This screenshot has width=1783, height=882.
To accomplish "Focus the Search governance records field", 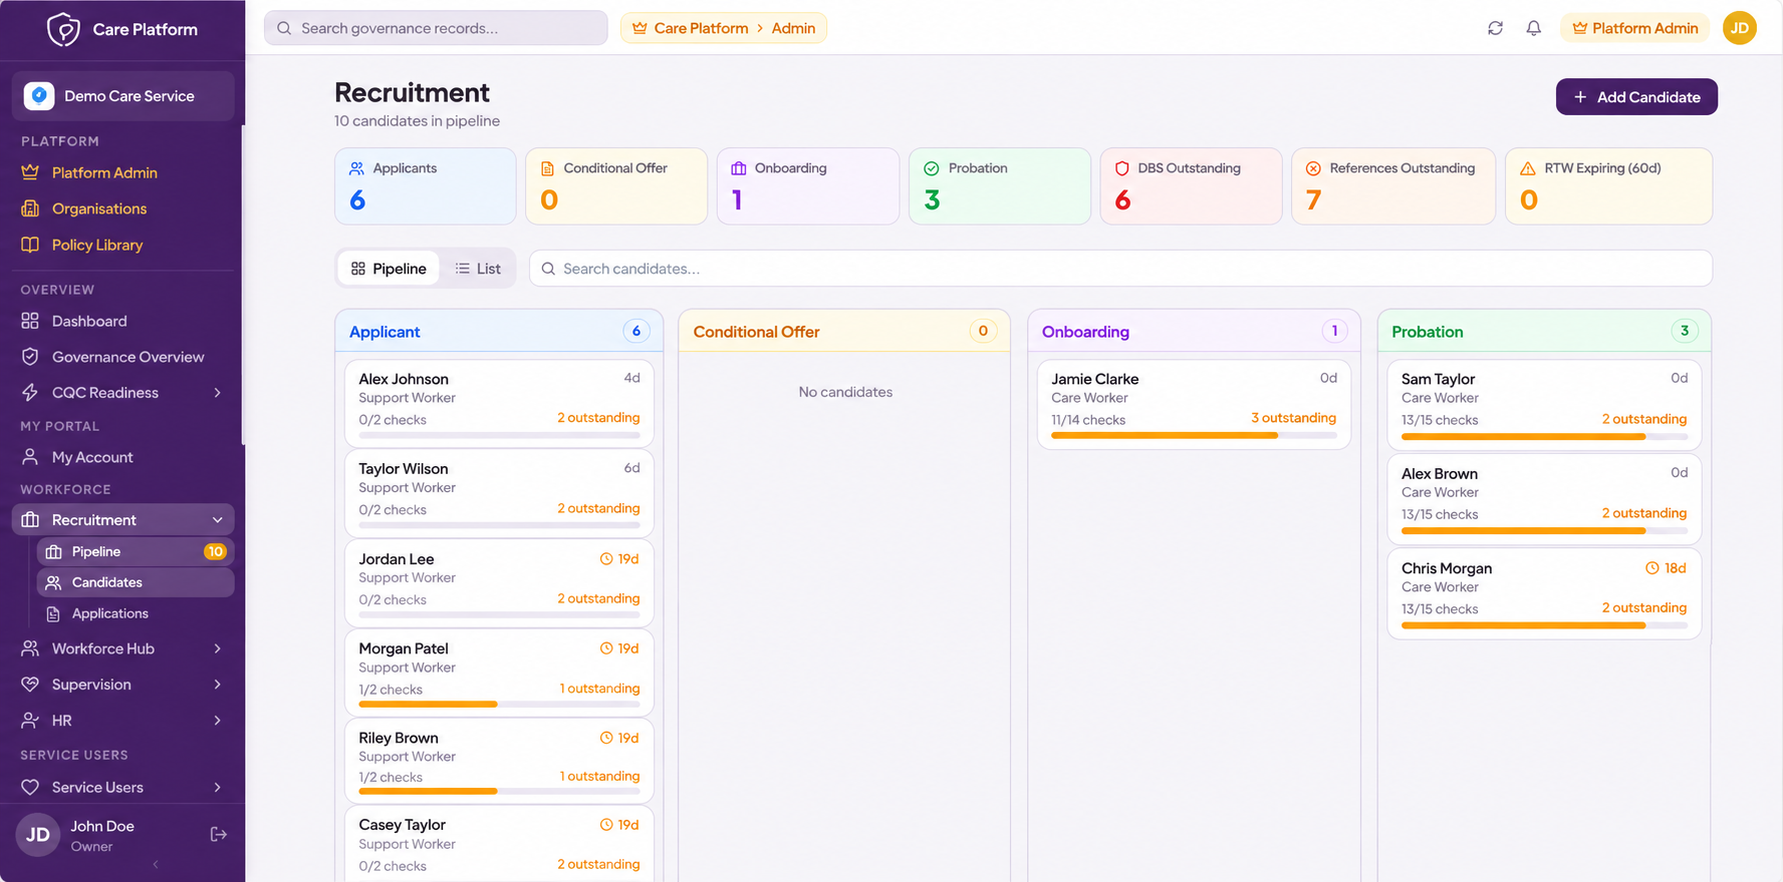I will [436, 28].
